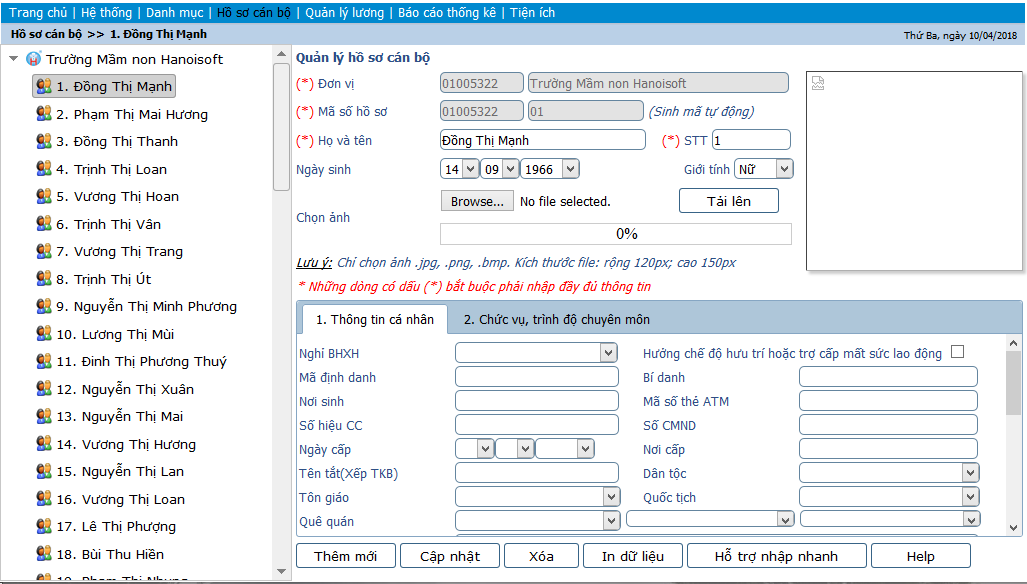
Task: Click staff icon next to 16. Vương Thị Loan
Action: click(44, 499)
